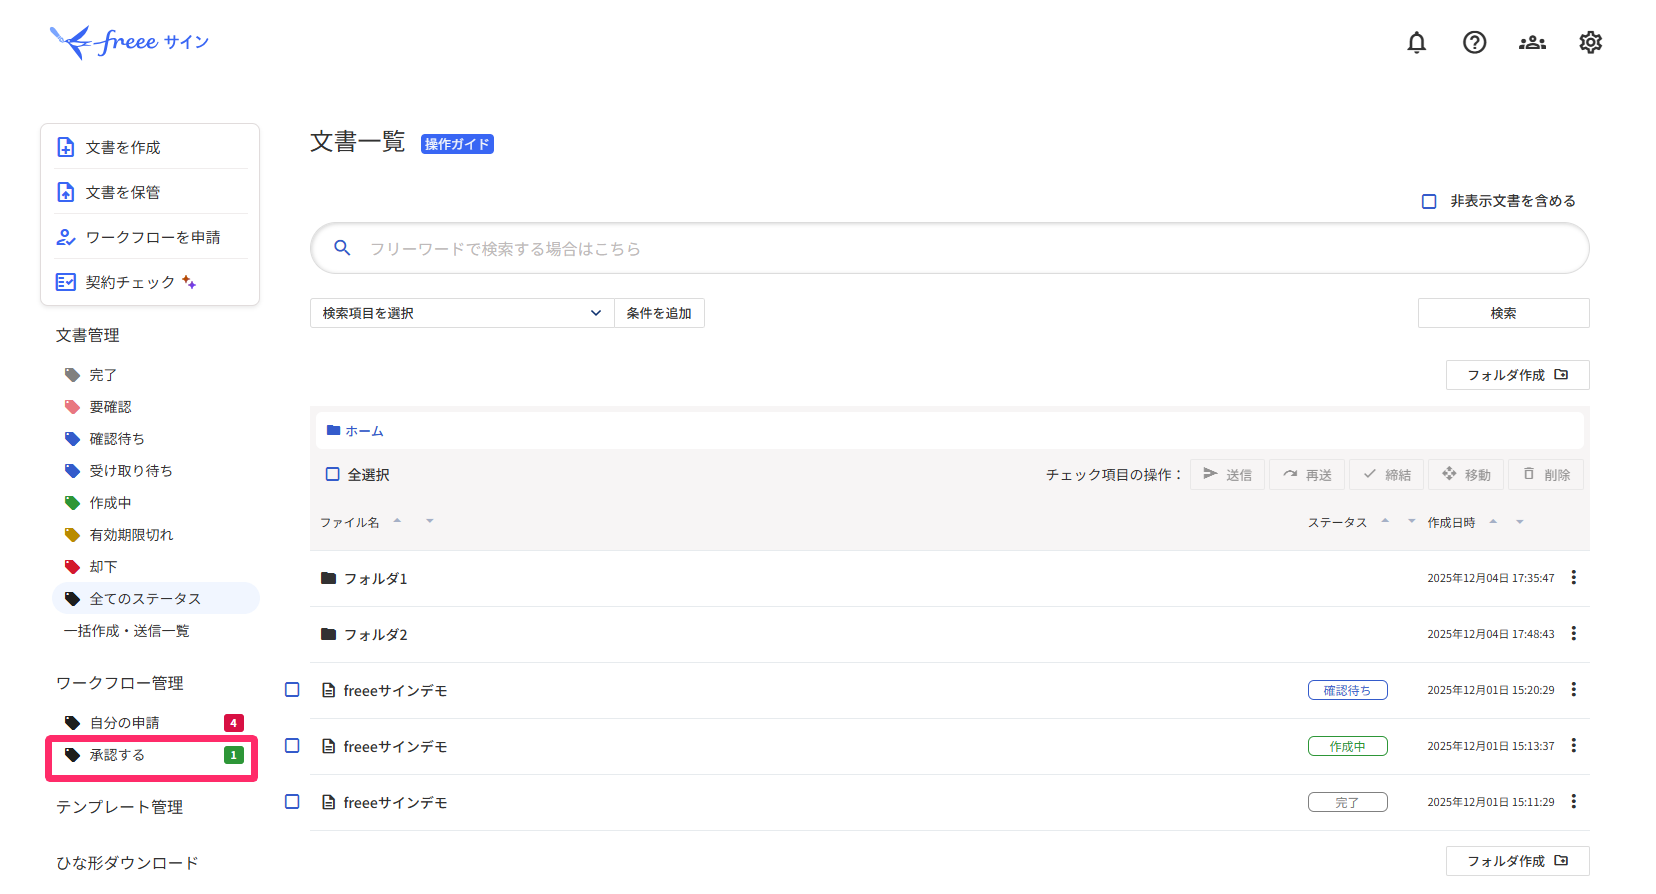Click the 送信 action button
Screen dimensions: 1656x894
(x=1227, y=474)
